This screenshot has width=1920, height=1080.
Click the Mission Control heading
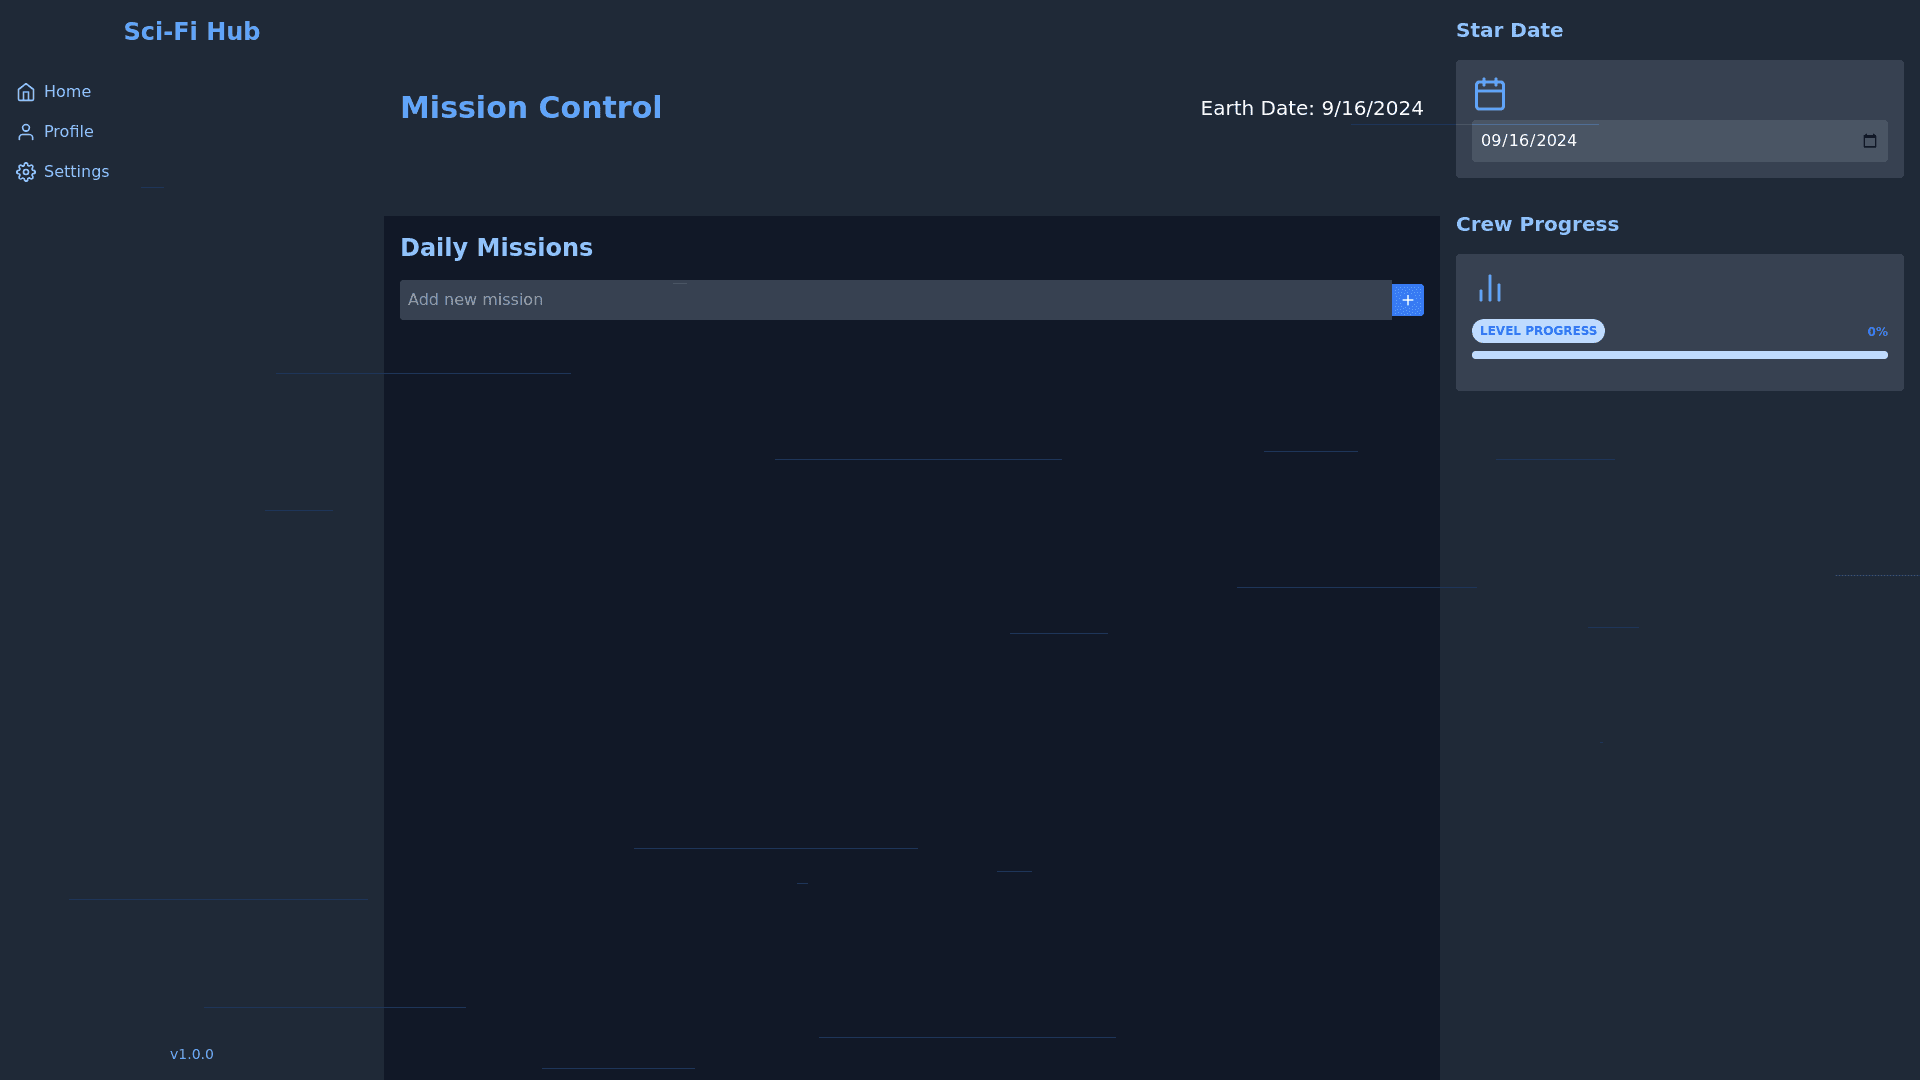click(x=530, y=108)
